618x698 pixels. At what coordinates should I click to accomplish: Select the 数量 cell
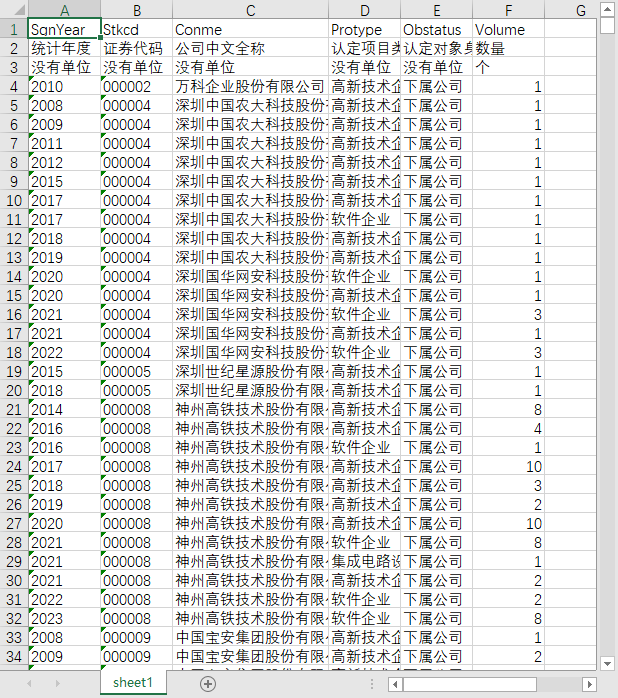click(508, 48)
